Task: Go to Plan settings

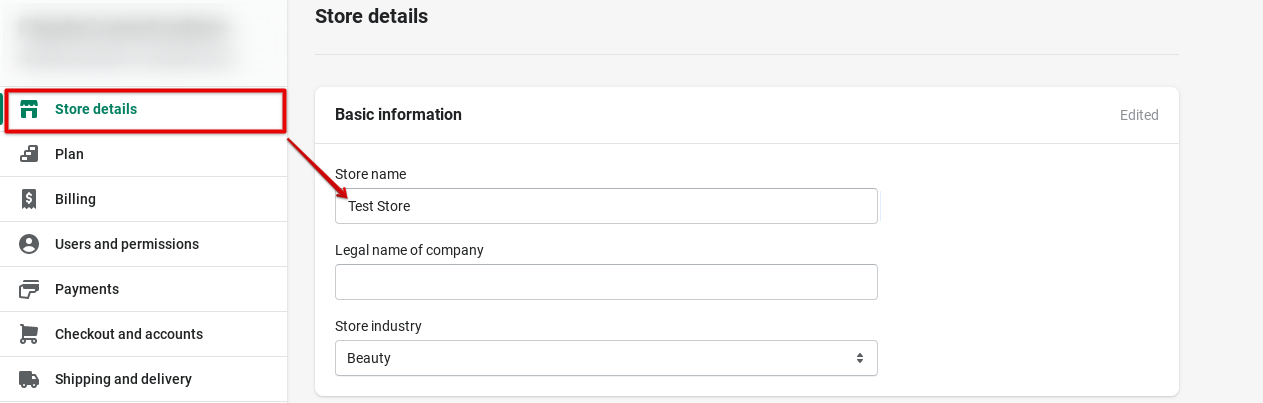Action: click(69, 154)
